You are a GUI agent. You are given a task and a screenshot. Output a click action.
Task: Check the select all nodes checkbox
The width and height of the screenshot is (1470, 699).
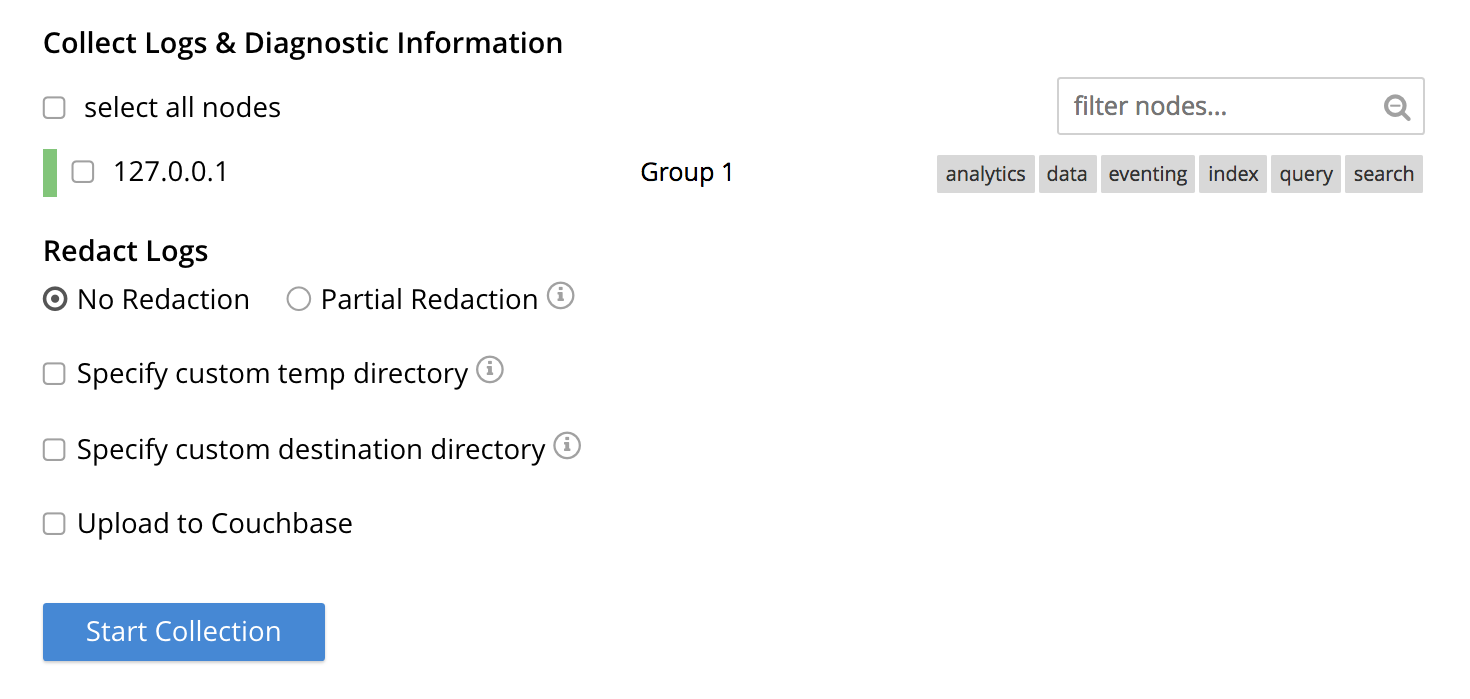pos(54,108)
